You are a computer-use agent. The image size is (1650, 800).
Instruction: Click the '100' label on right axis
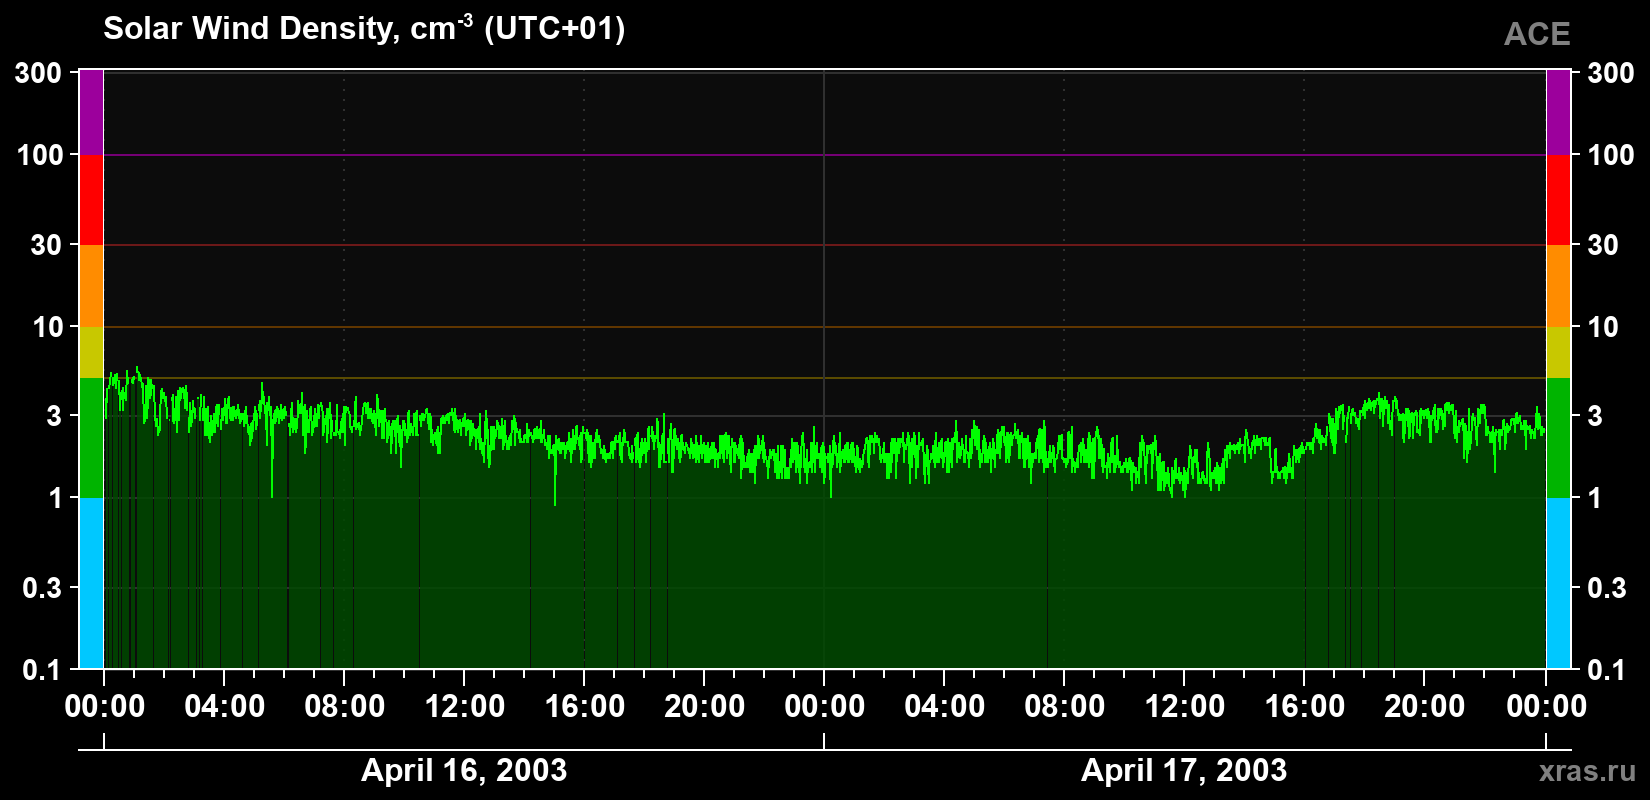click(1611, 155)
